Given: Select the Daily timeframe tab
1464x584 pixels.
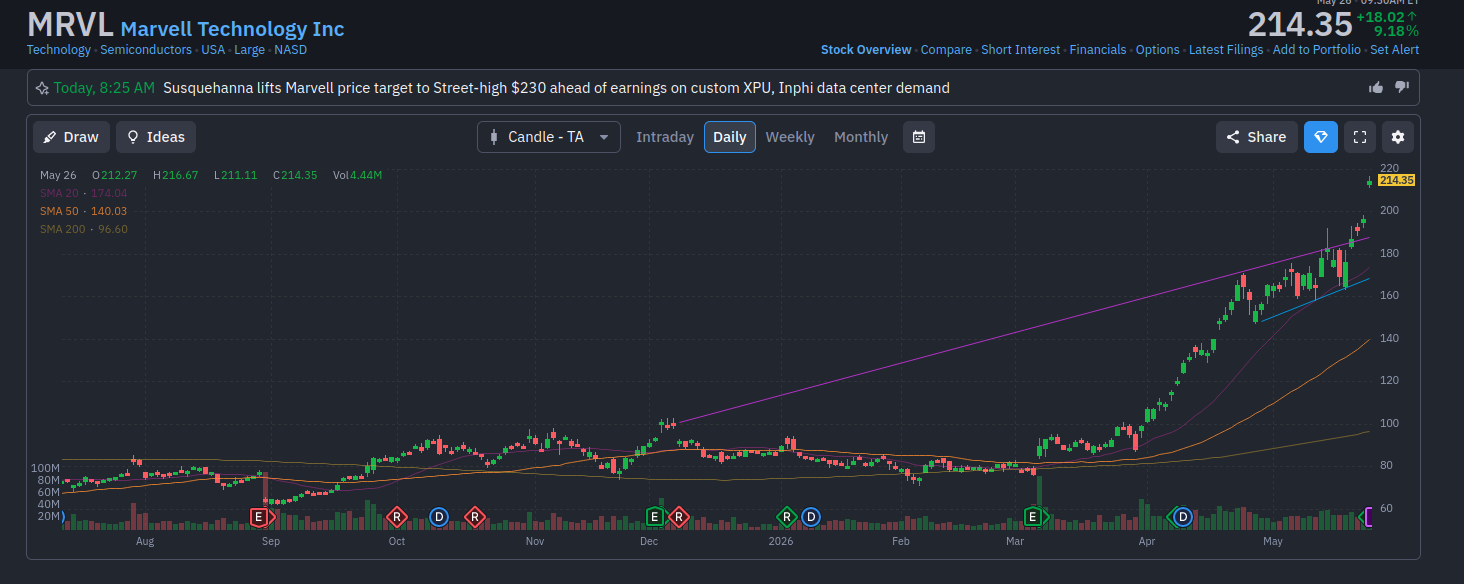Looking at the screenshot, I should click(x=730, y=137).
